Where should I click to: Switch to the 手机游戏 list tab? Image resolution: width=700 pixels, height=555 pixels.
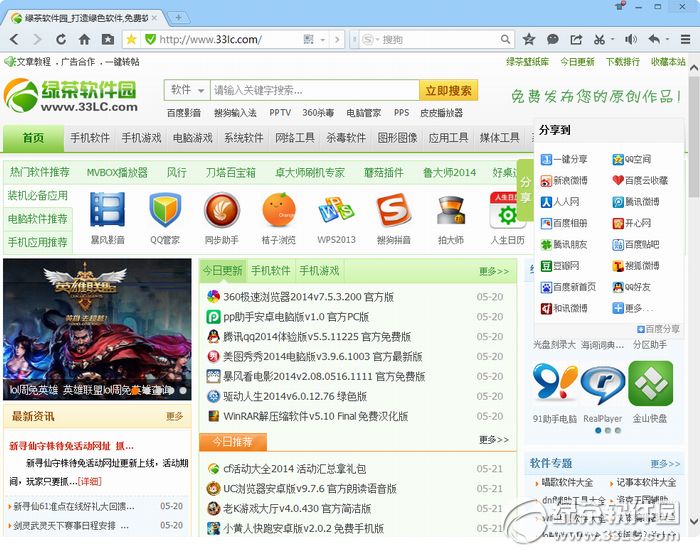pyautogui.click(x=319, y=271)
